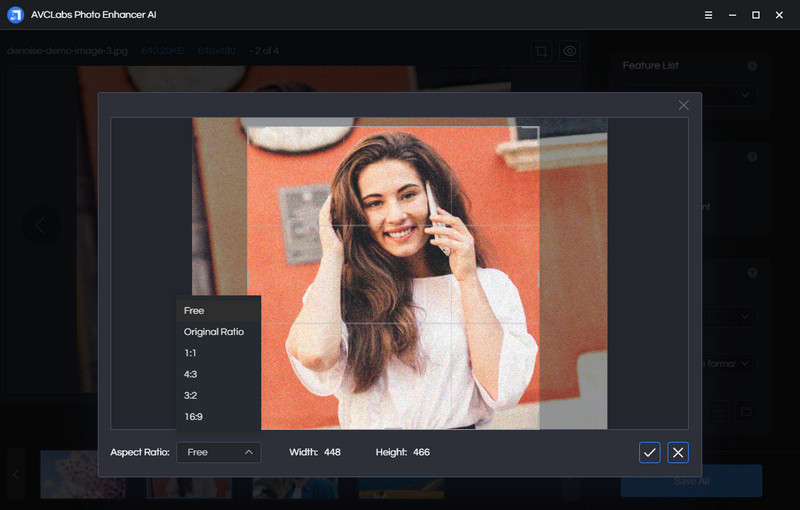
Task: Select the Free aspect ratio option
Action: [x=218, y=310]
